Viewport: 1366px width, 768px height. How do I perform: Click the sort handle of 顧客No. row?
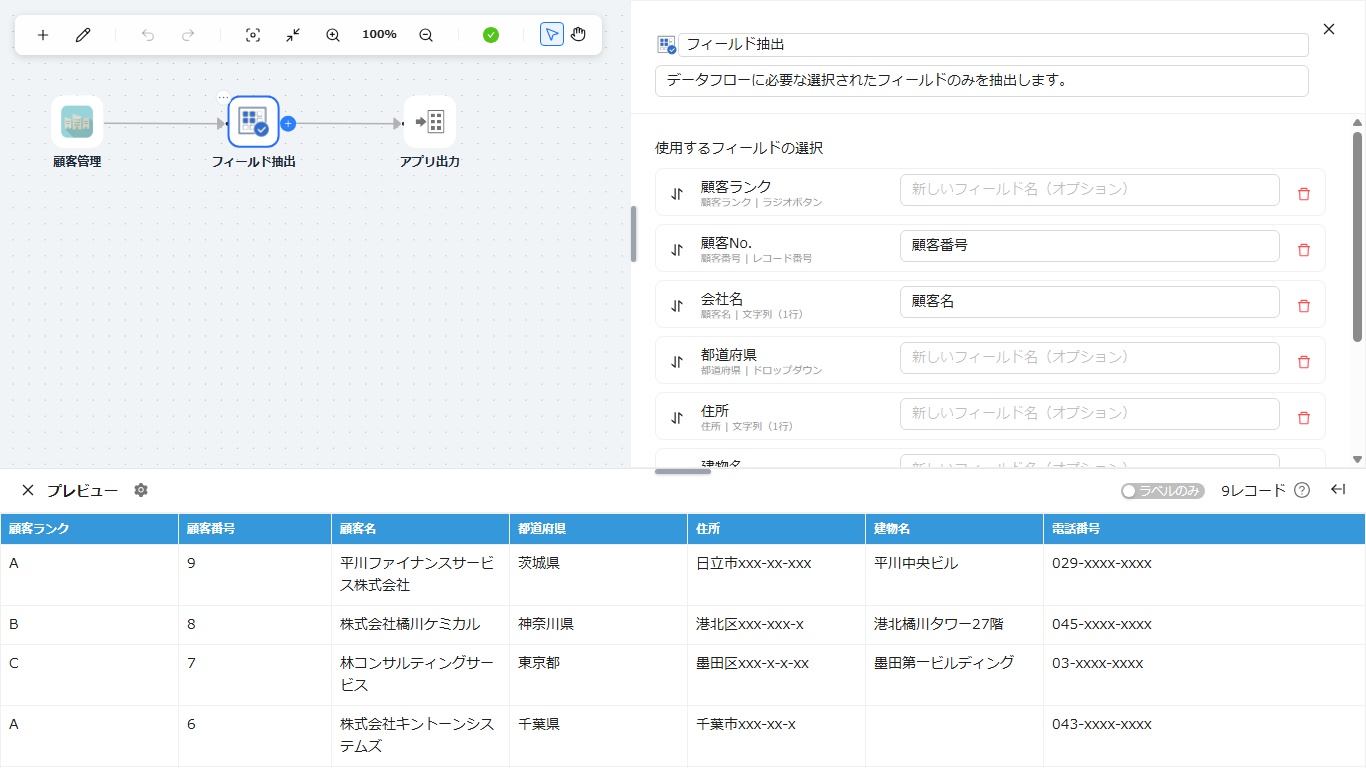click(677, 250)
